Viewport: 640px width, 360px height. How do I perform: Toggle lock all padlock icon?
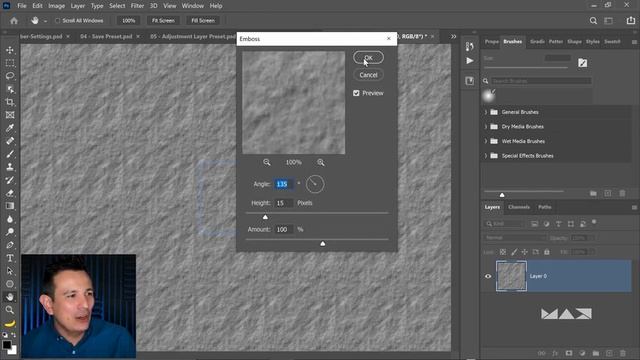coord(547,252)
